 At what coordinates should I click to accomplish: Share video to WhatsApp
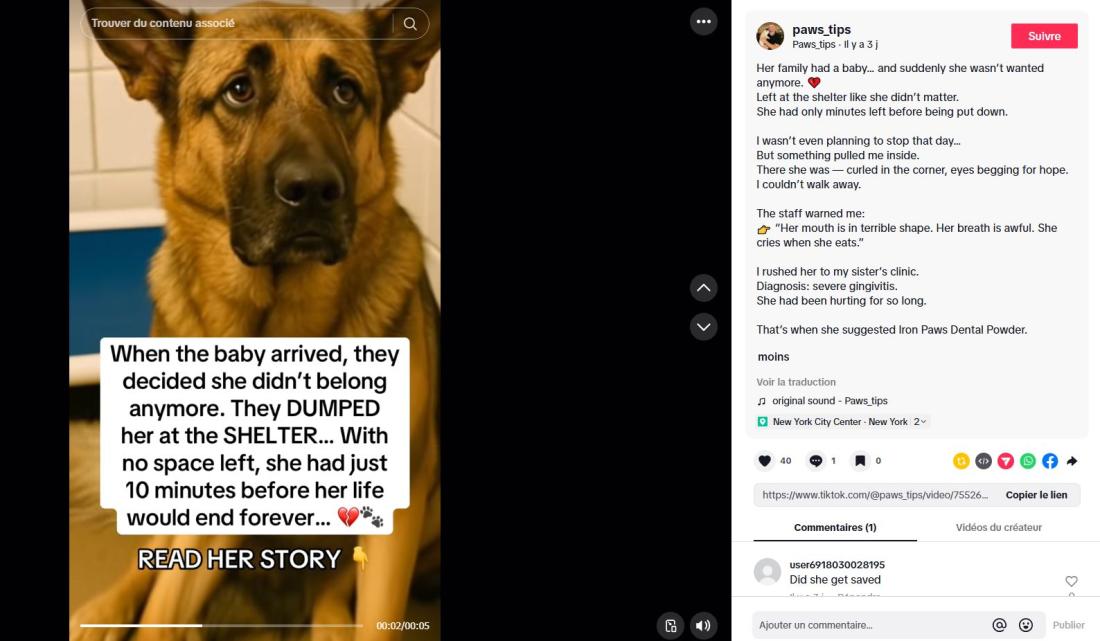coord(1028,461)
